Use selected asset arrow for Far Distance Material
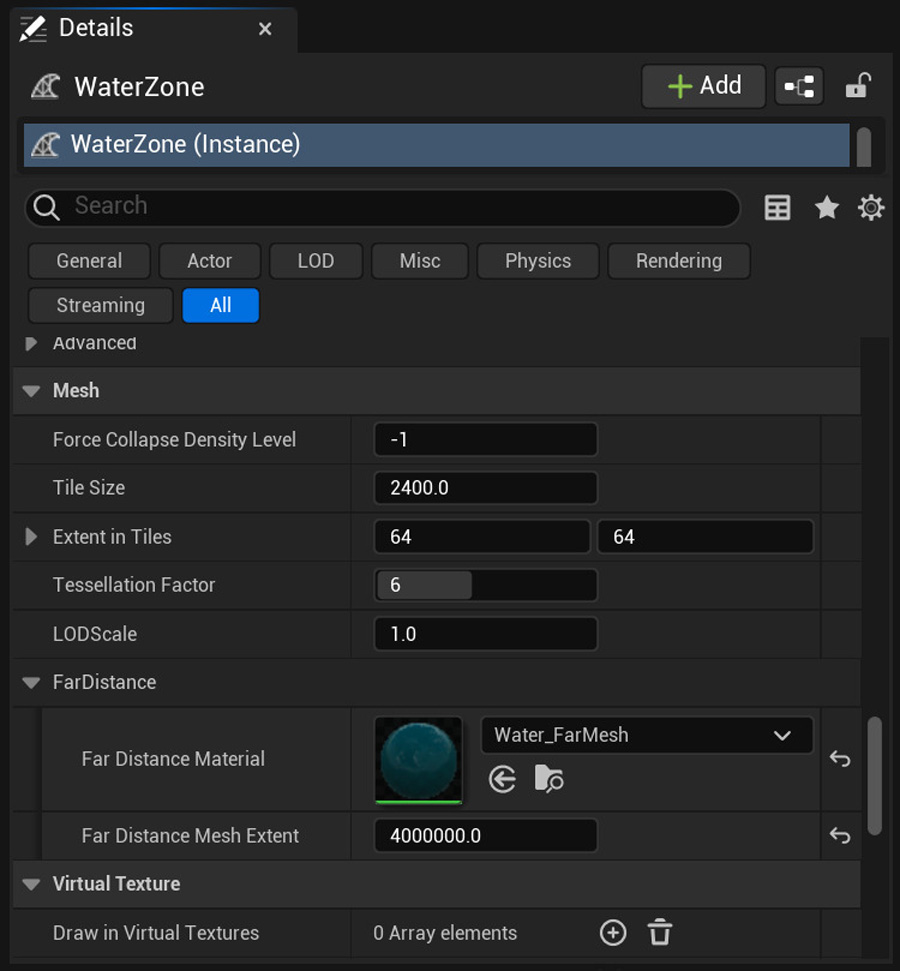 point(502,779)
